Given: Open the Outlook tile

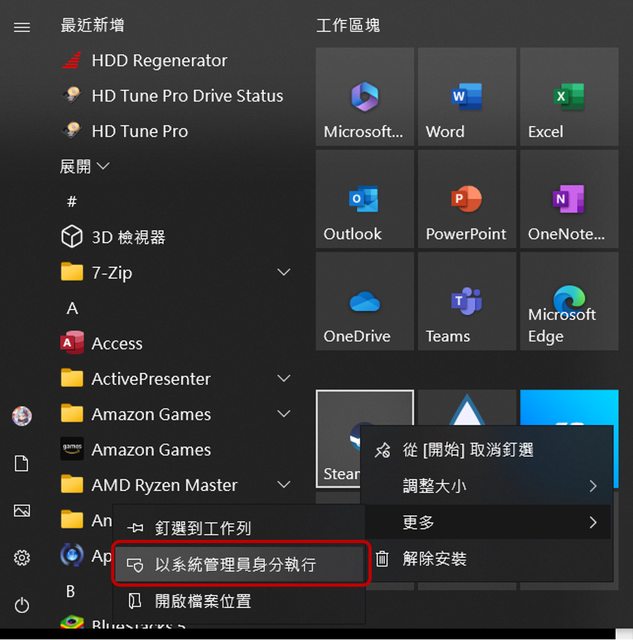Looking at the screenshot, I should 364,199.
